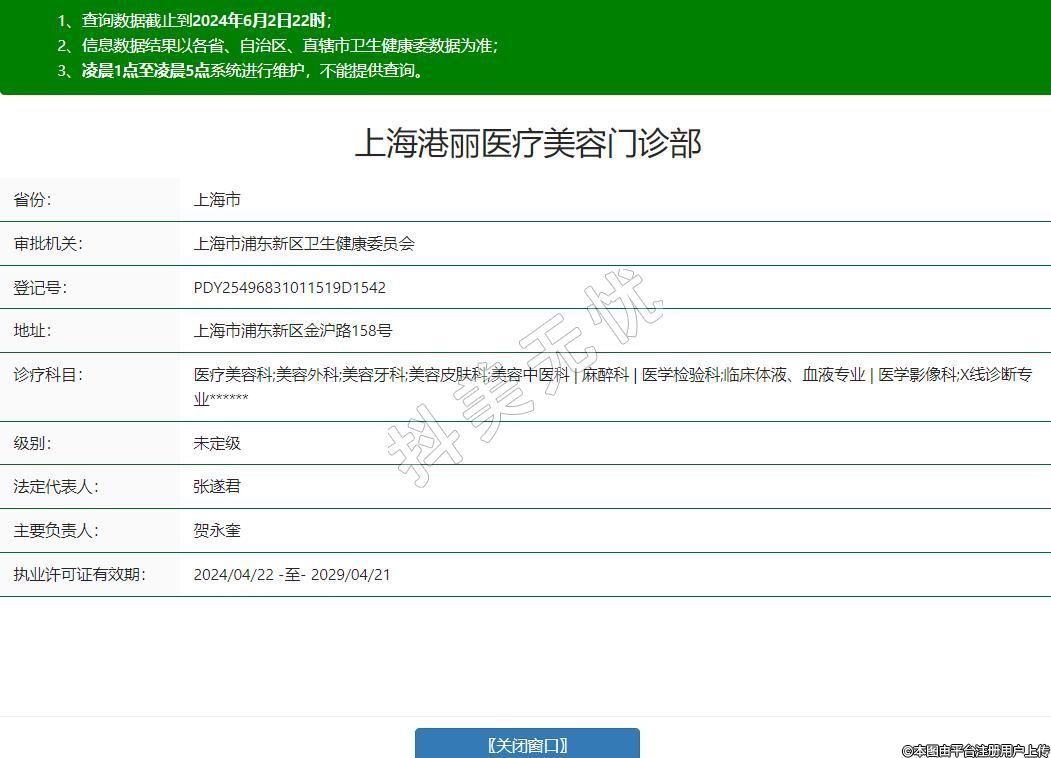
Task: Click the title 上海港丽医疗美容门诊部
Action: coord(527,143)
